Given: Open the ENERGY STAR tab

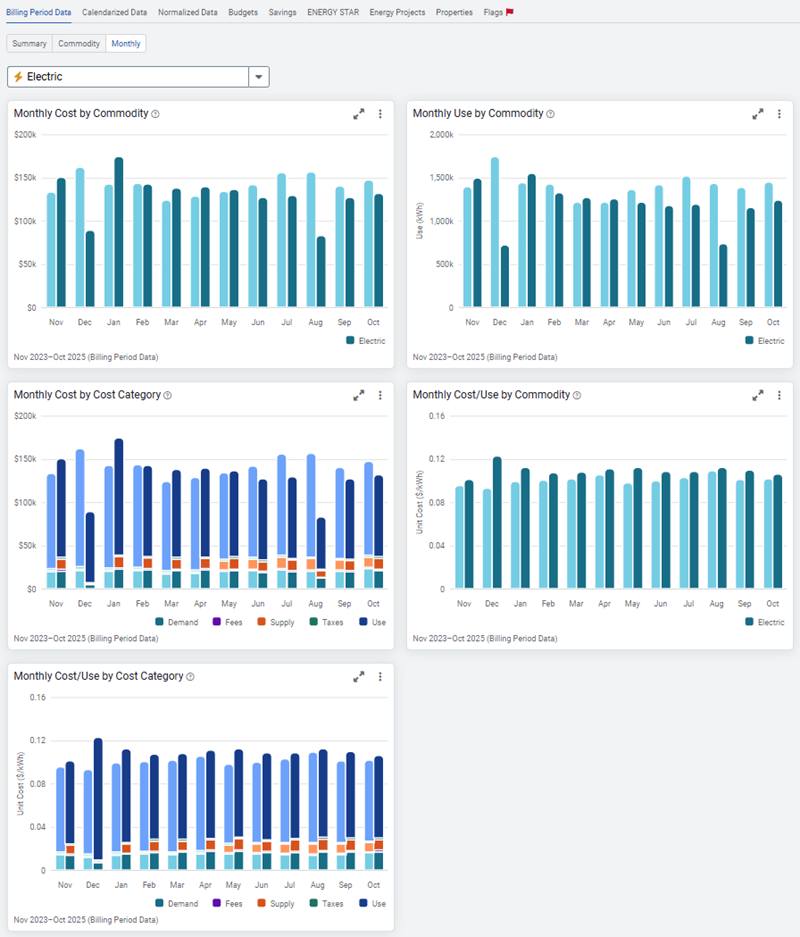Looking at the screenshot, I should pos(333,12).
